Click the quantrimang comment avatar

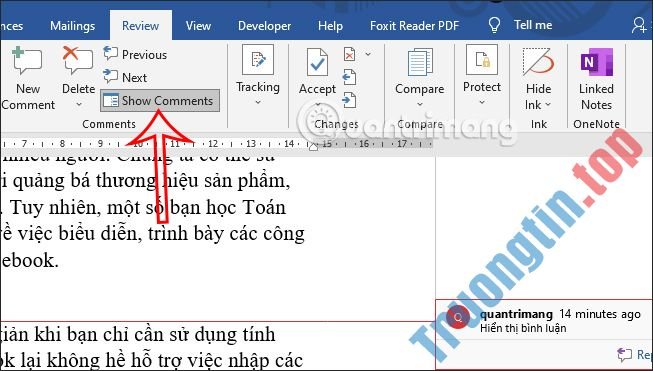pos(458,317)
